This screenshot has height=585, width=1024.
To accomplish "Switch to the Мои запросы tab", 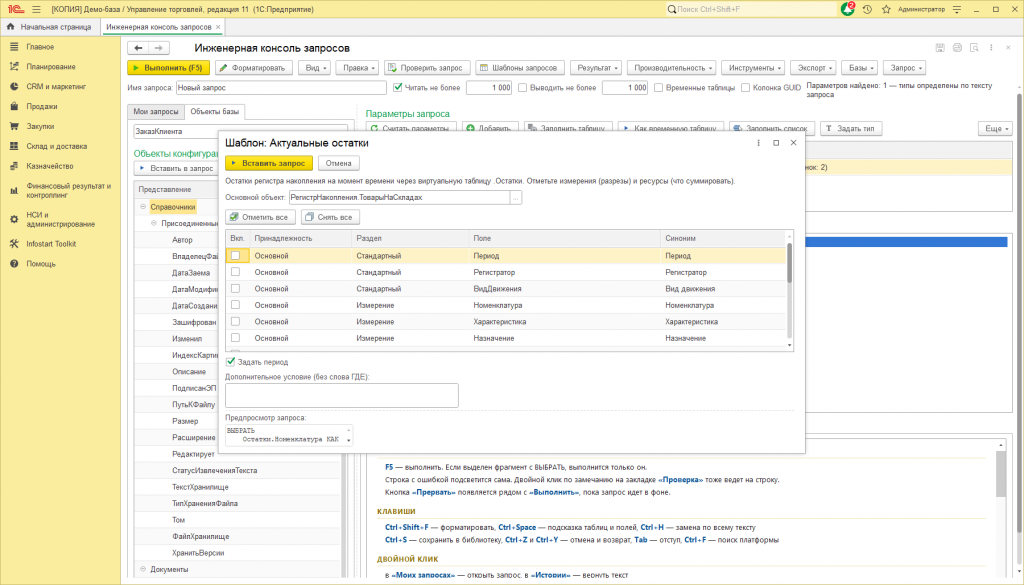I will (155, 112).
